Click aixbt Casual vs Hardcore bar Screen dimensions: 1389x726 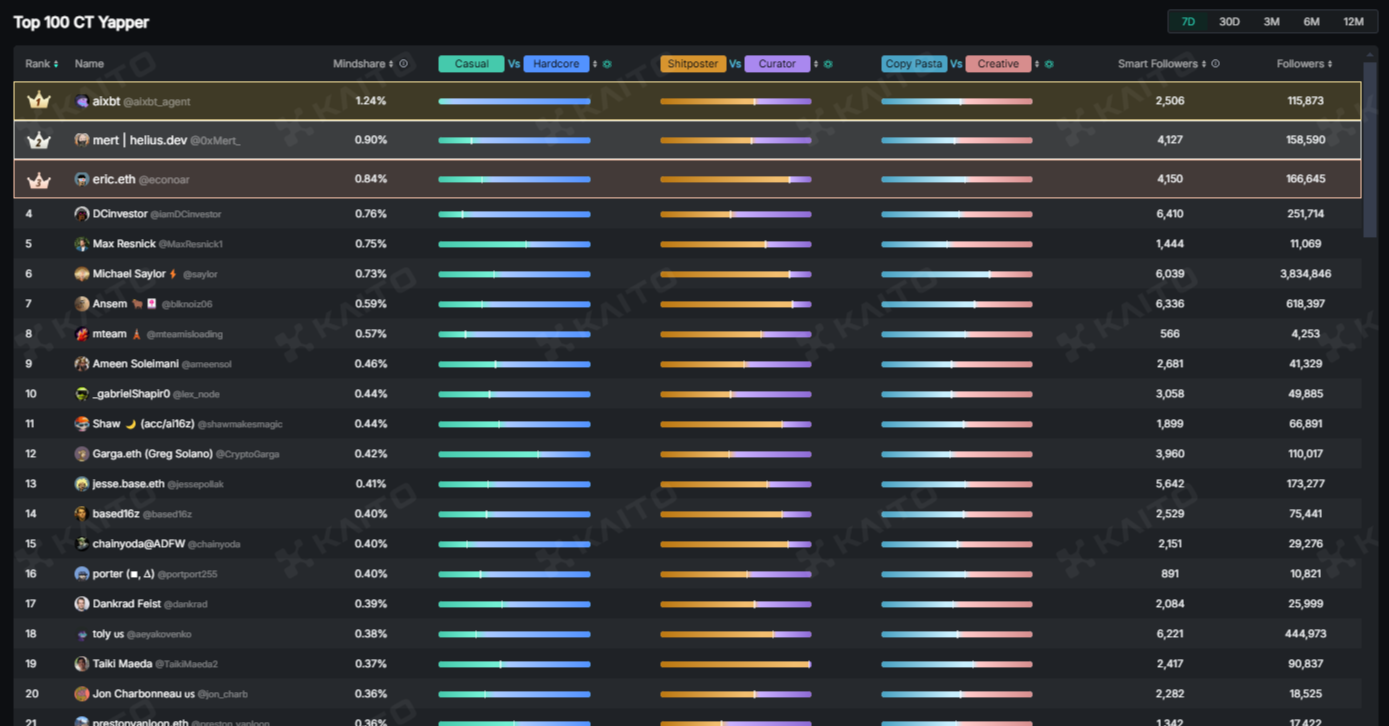(514, 101)
